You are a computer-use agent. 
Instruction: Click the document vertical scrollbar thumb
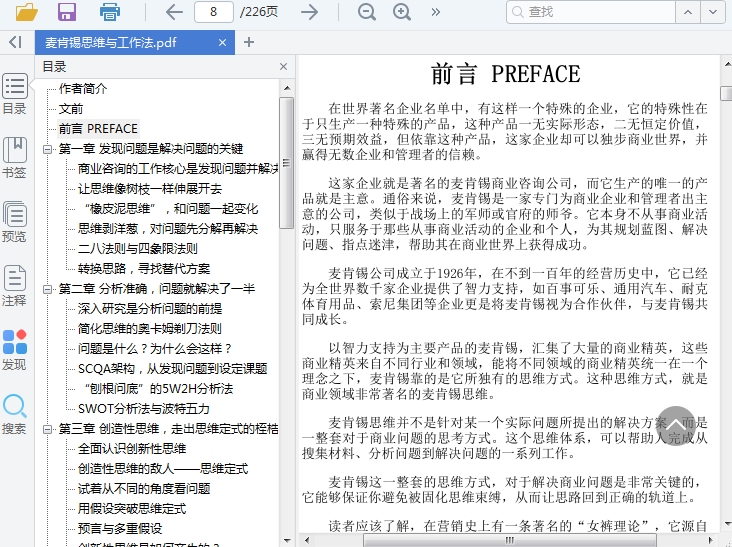click(x=726, y=93)
